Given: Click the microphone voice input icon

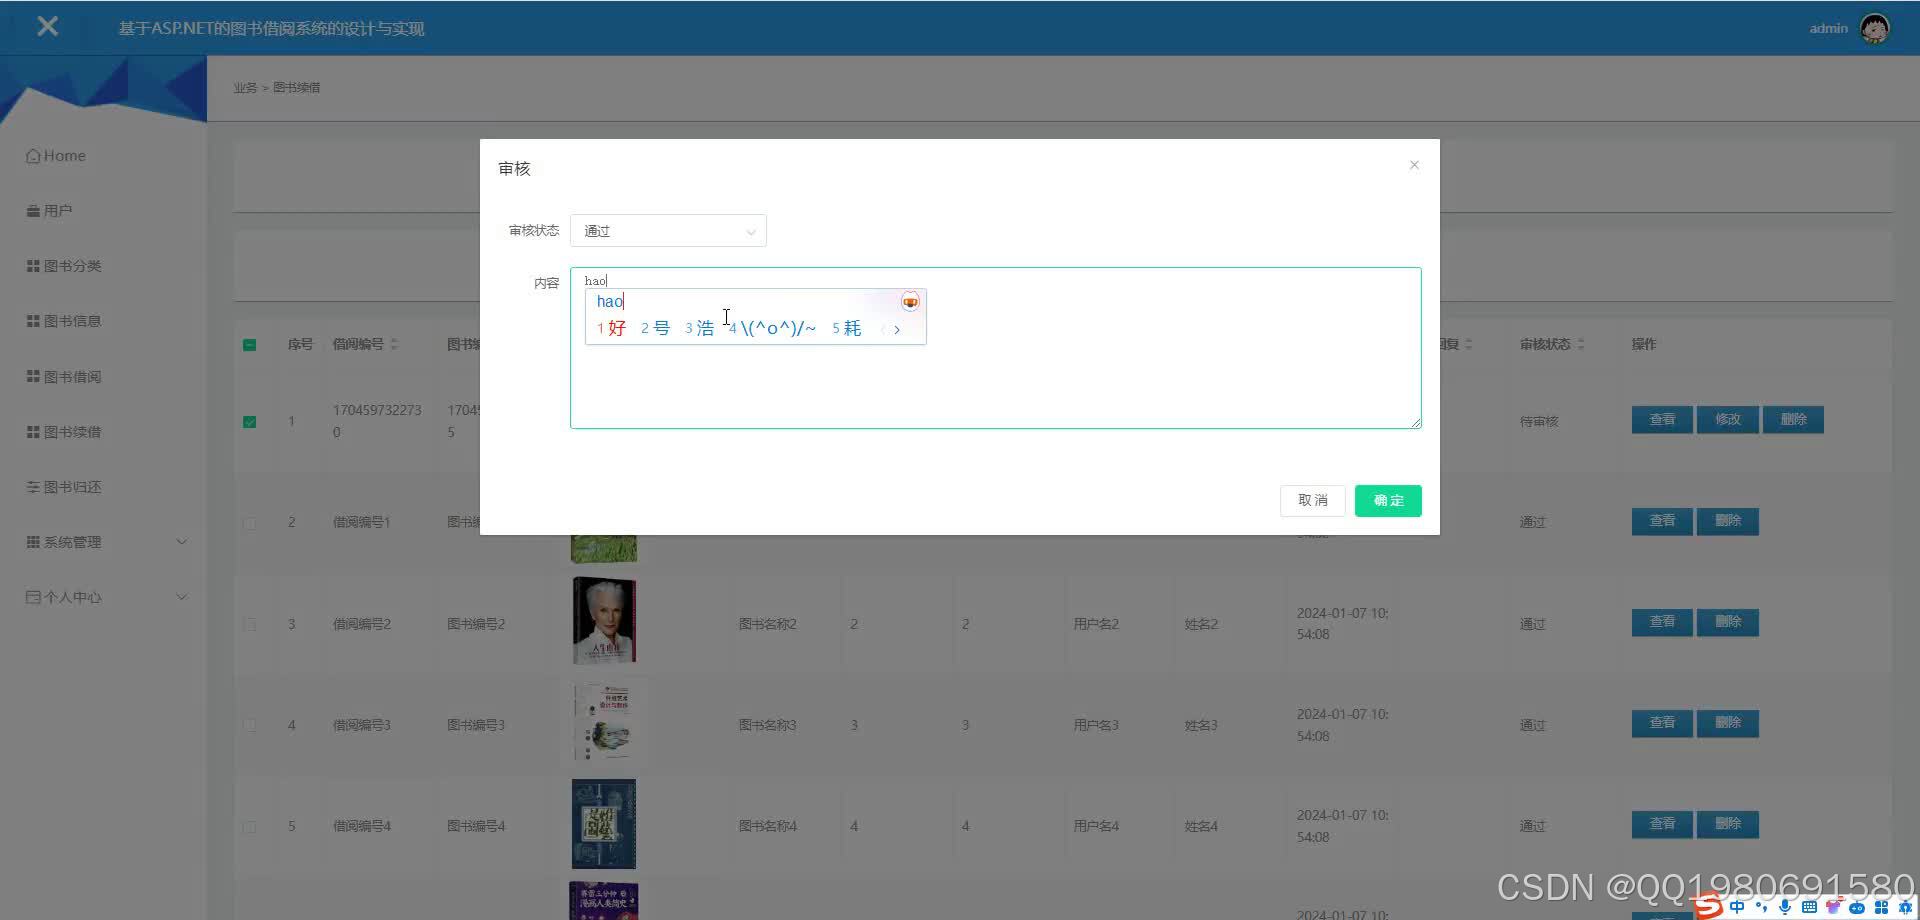Looking at the screenshot, I should (1785, 907).
